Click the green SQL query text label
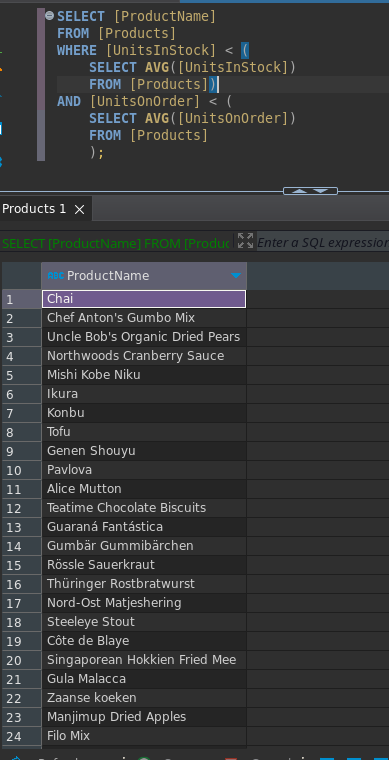This screenshot has height=760, width=389. pos(116,243)
